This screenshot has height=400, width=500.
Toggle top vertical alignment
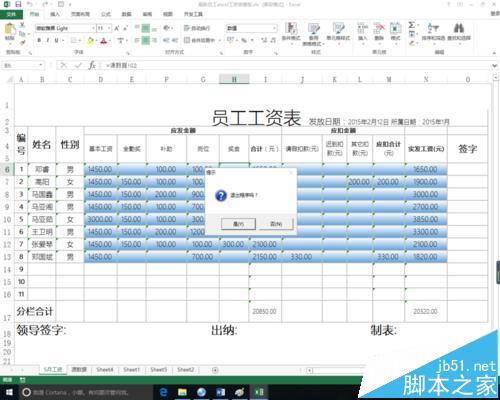coord(137,28)
